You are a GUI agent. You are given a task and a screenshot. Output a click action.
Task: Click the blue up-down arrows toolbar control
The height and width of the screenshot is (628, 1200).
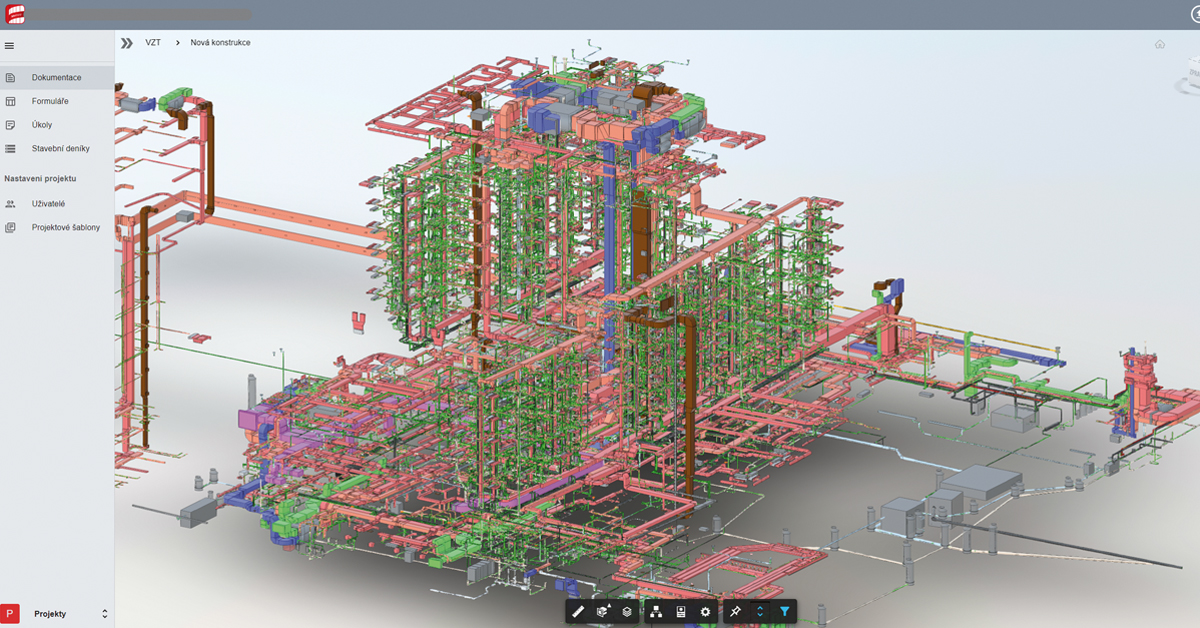tap(760, 611)
